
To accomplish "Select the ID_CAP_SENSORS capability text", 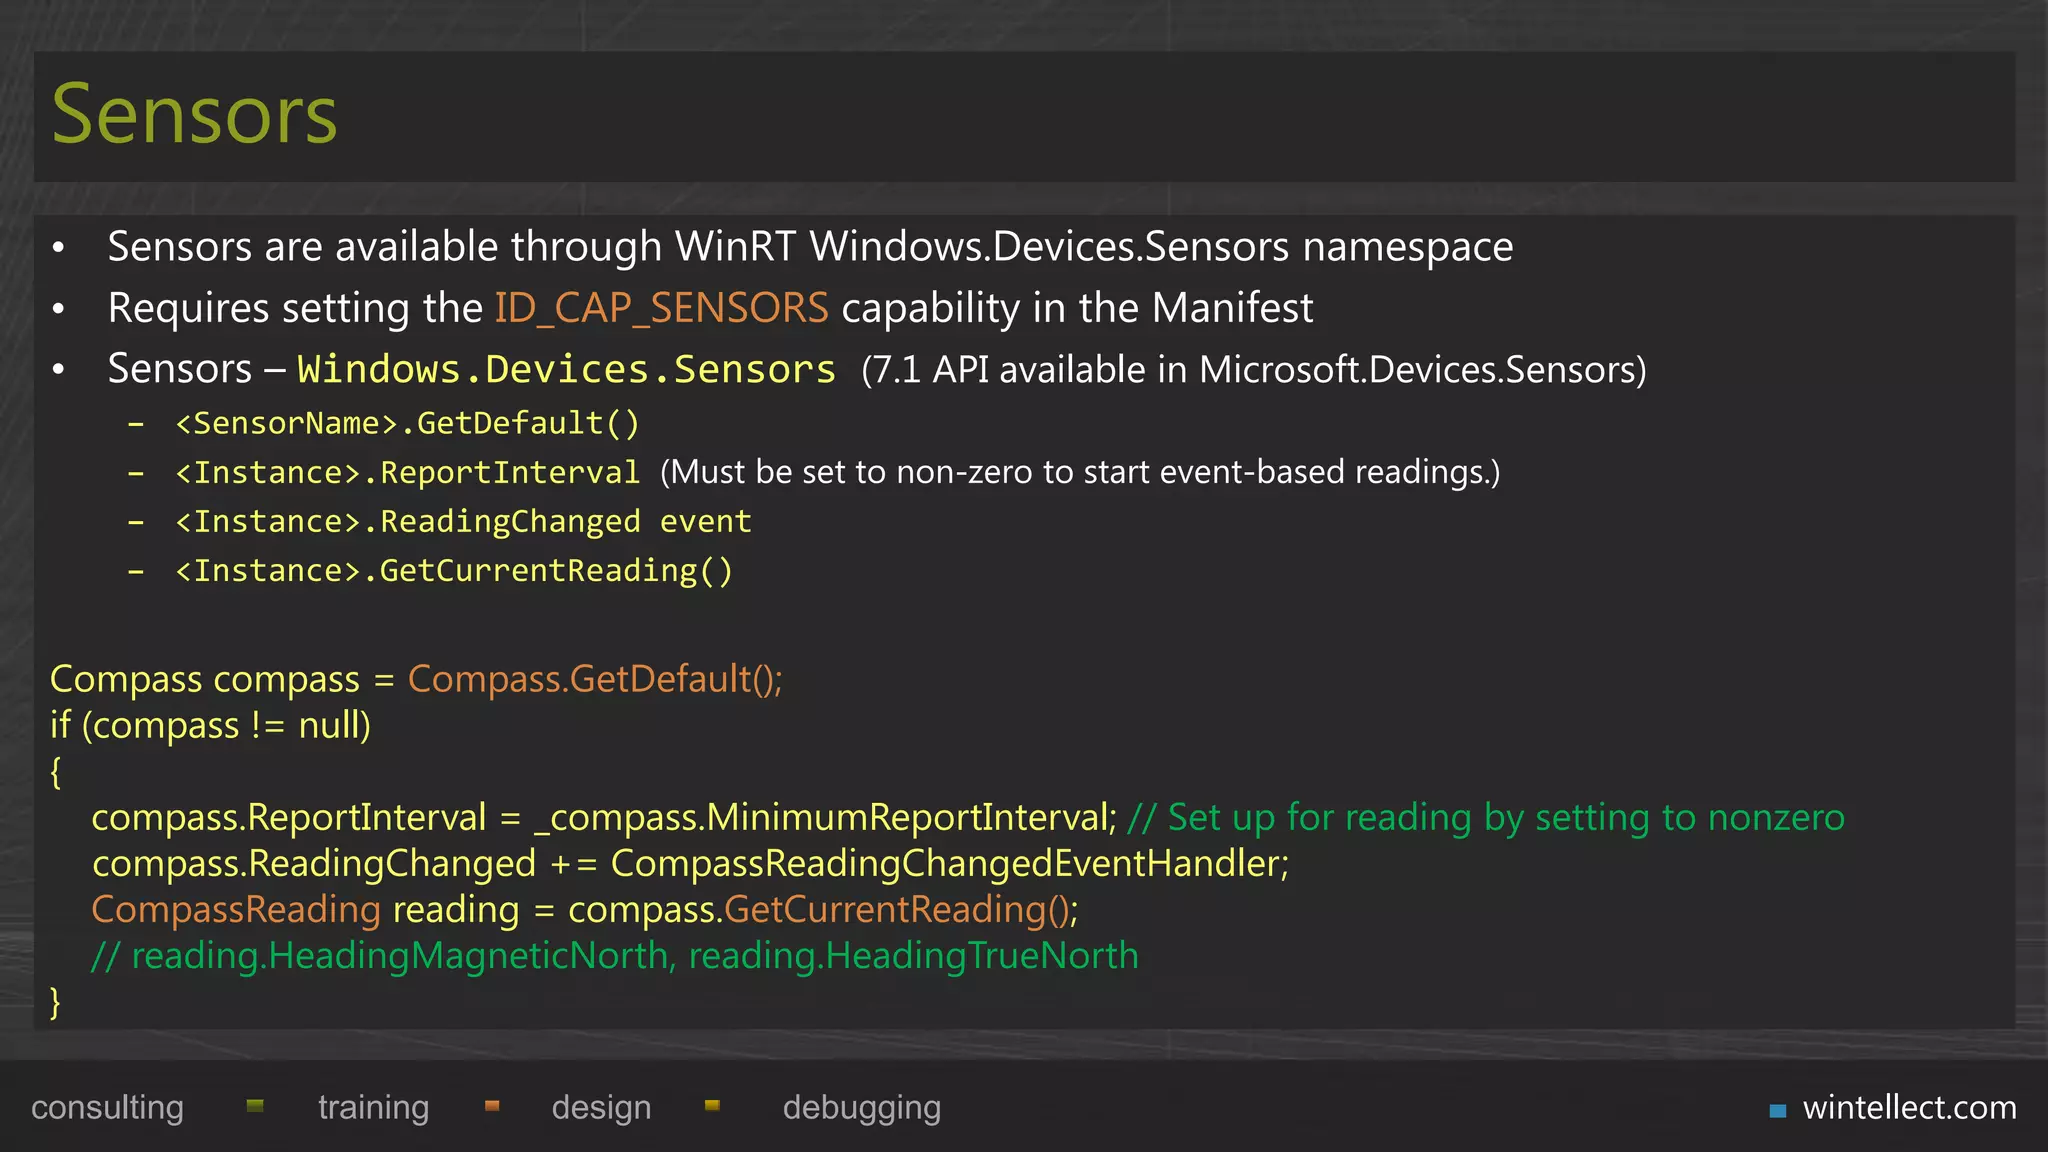I will (x=661, y=308).
